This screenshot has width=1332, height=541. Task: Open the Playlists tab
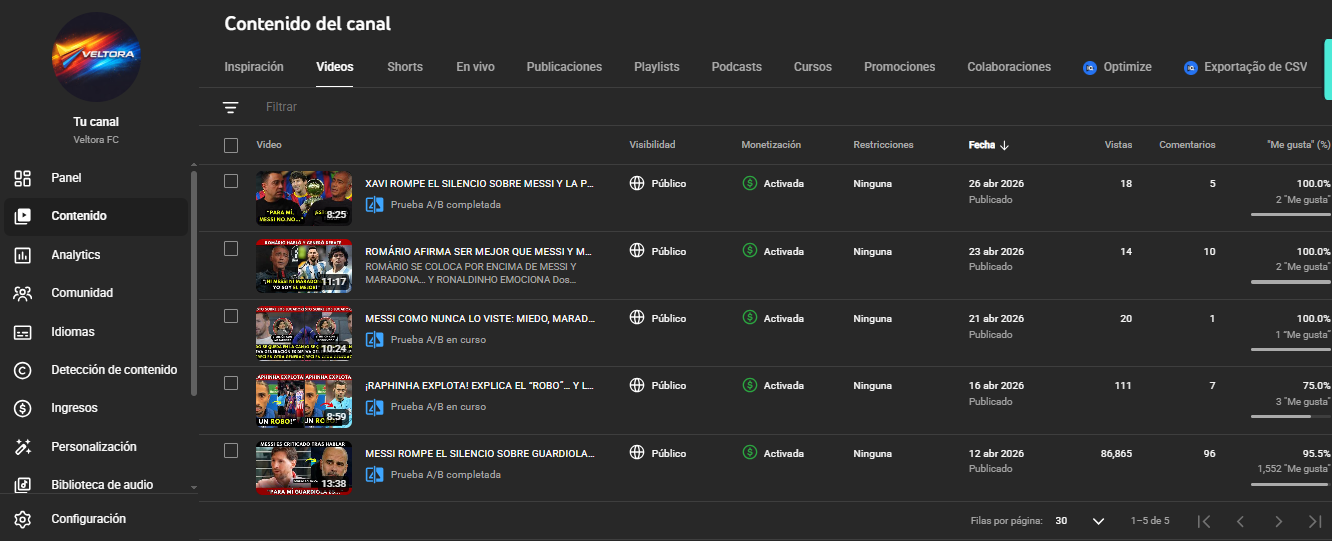656,67
